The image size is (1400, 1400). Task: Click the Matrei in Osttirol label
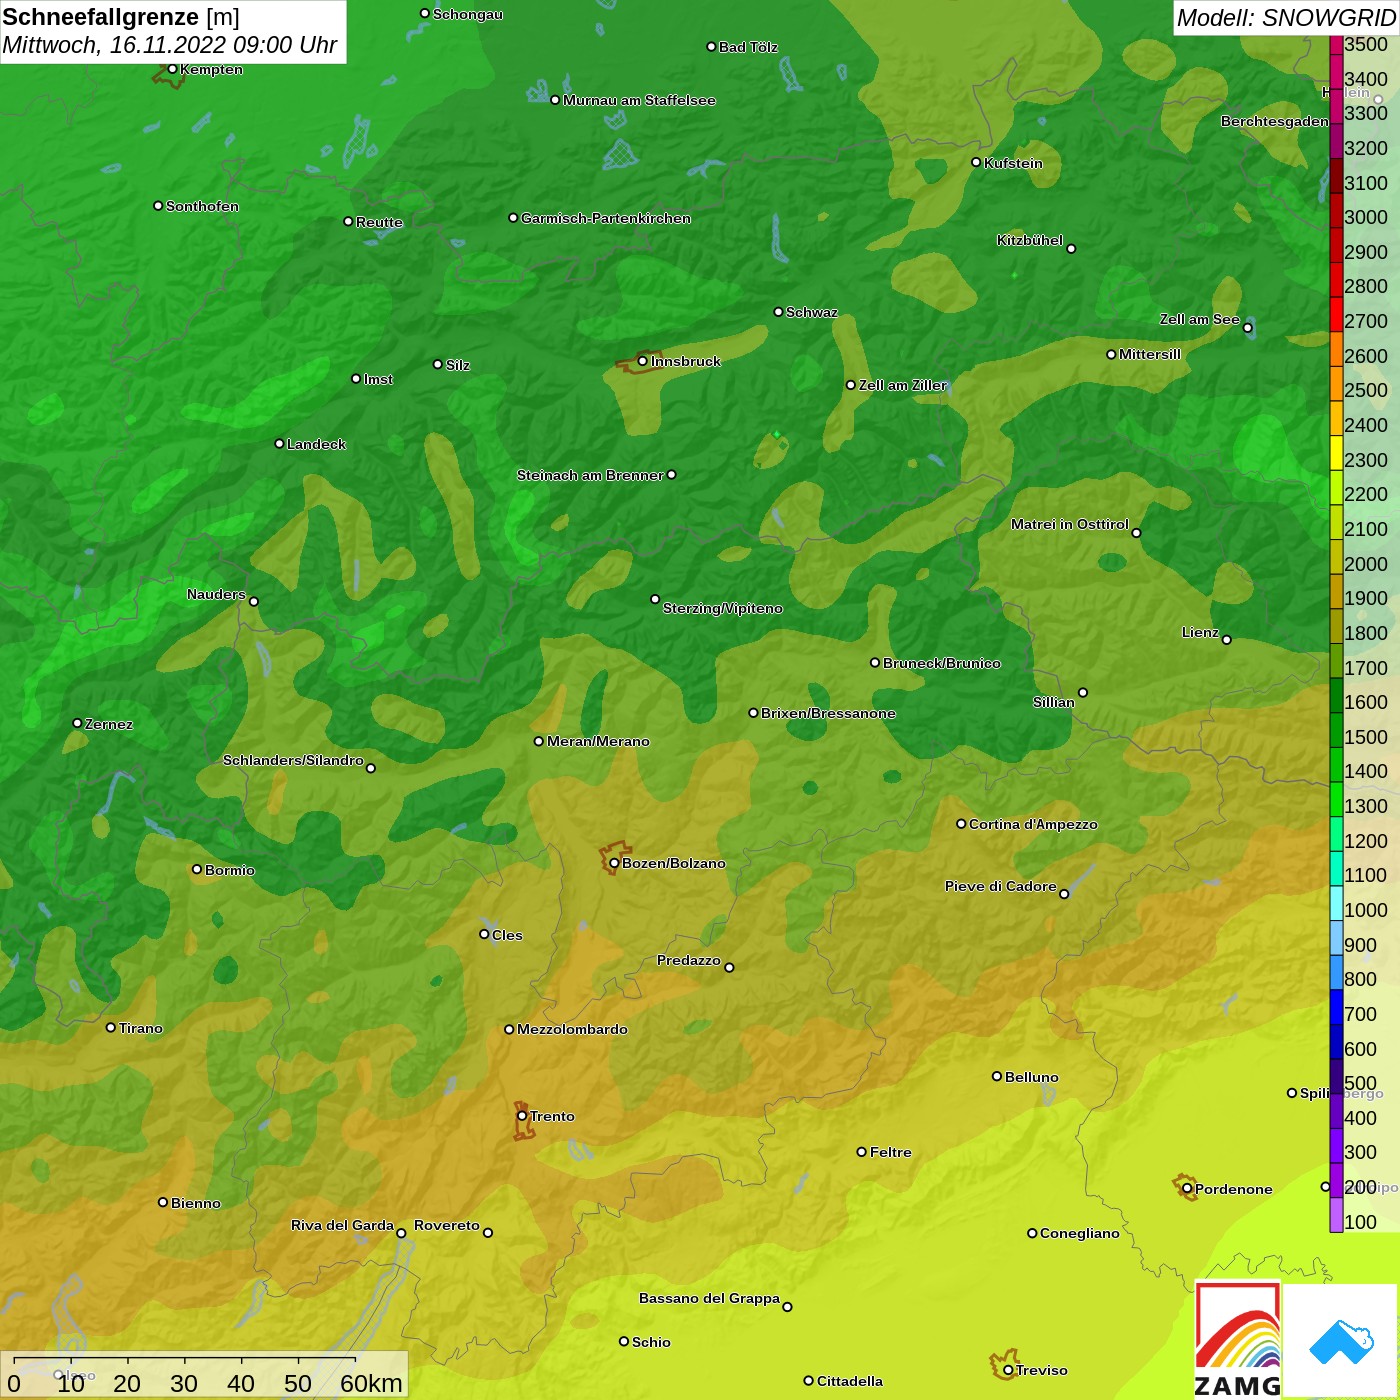tap(1070, 524)
